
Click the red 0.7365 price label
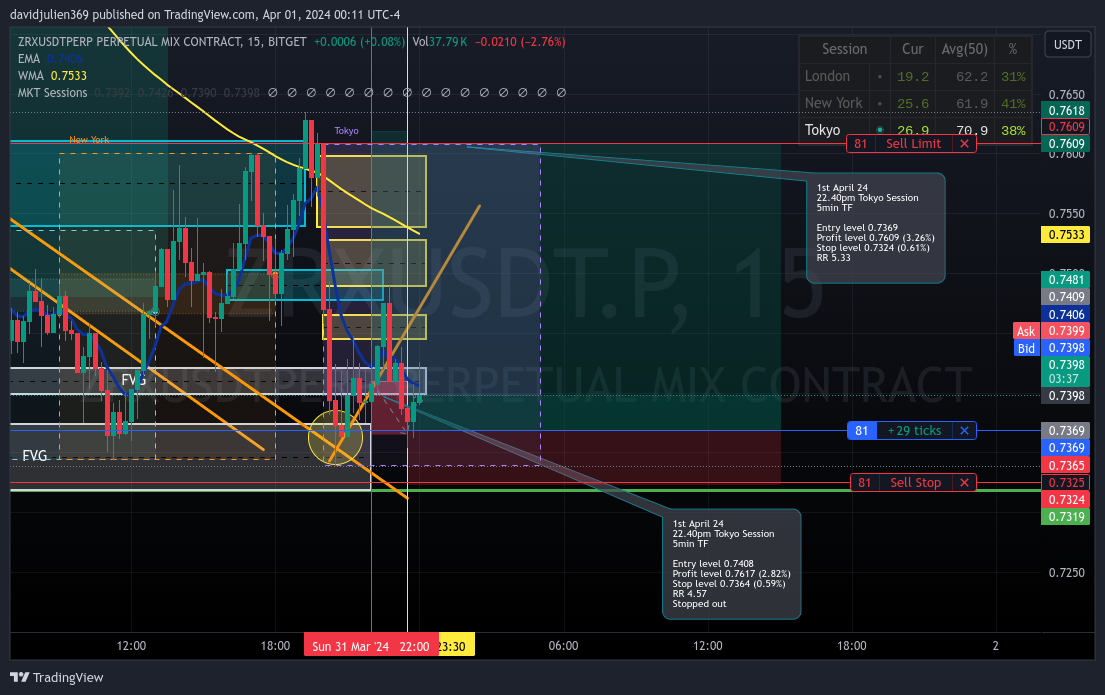point(1066,466)
